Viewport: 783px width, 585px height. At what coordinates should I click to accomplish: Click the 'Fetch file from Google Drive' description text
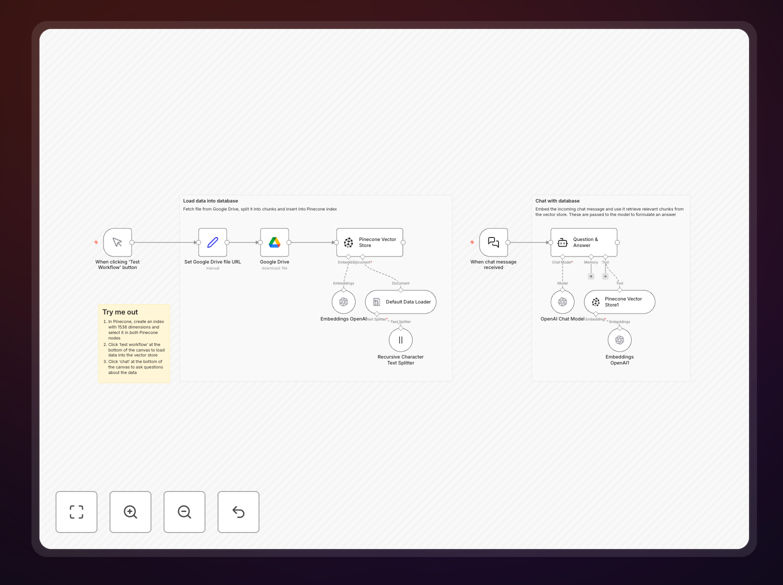[x=260, y=209]
